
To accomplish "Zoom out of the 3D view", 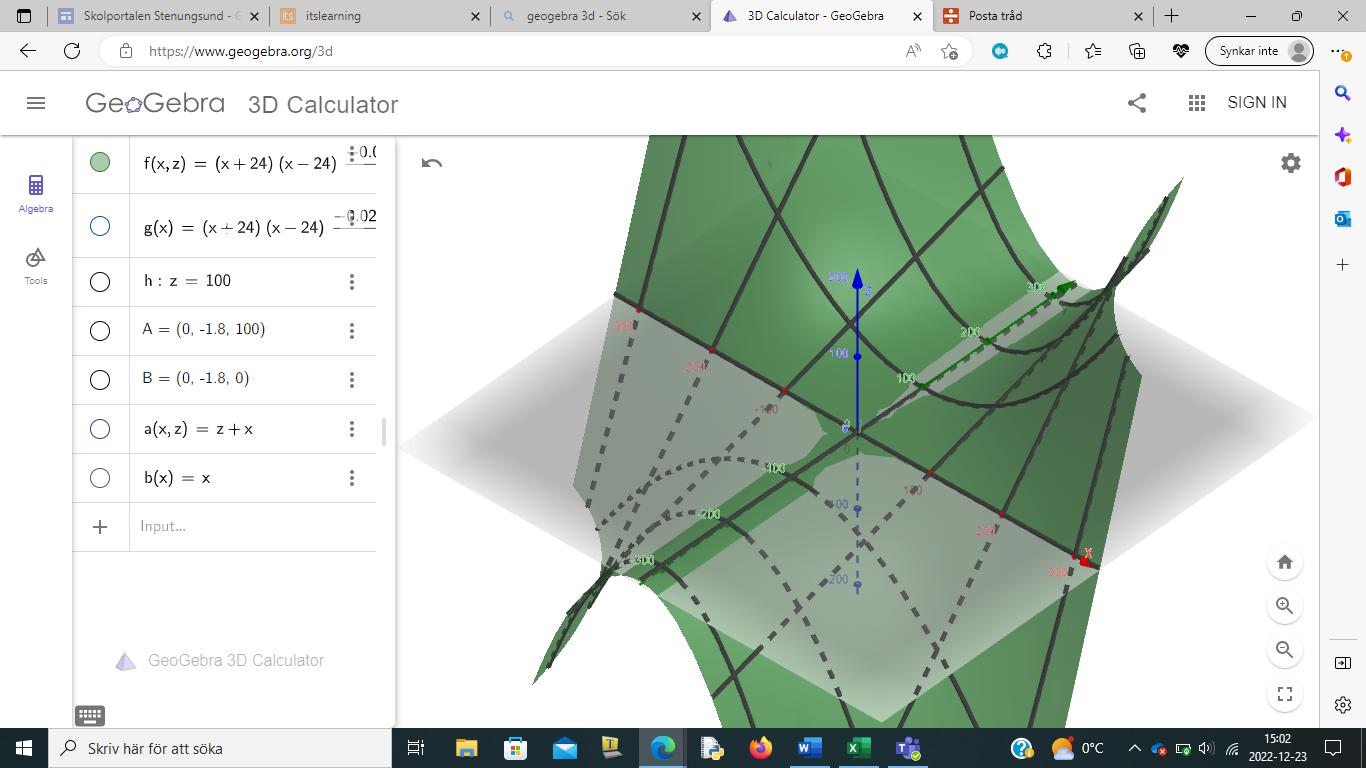I will click(x=1285, y=650).
